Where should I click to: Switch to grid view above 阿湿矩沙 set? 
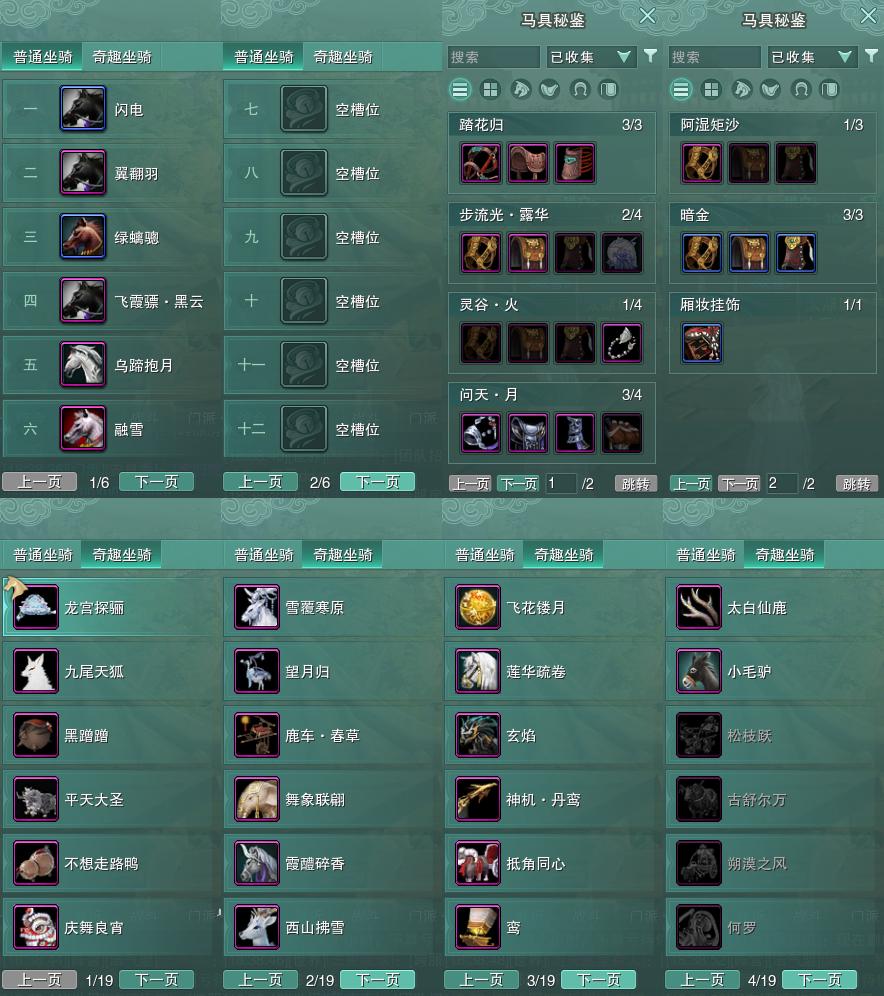[x=711, y=90]
